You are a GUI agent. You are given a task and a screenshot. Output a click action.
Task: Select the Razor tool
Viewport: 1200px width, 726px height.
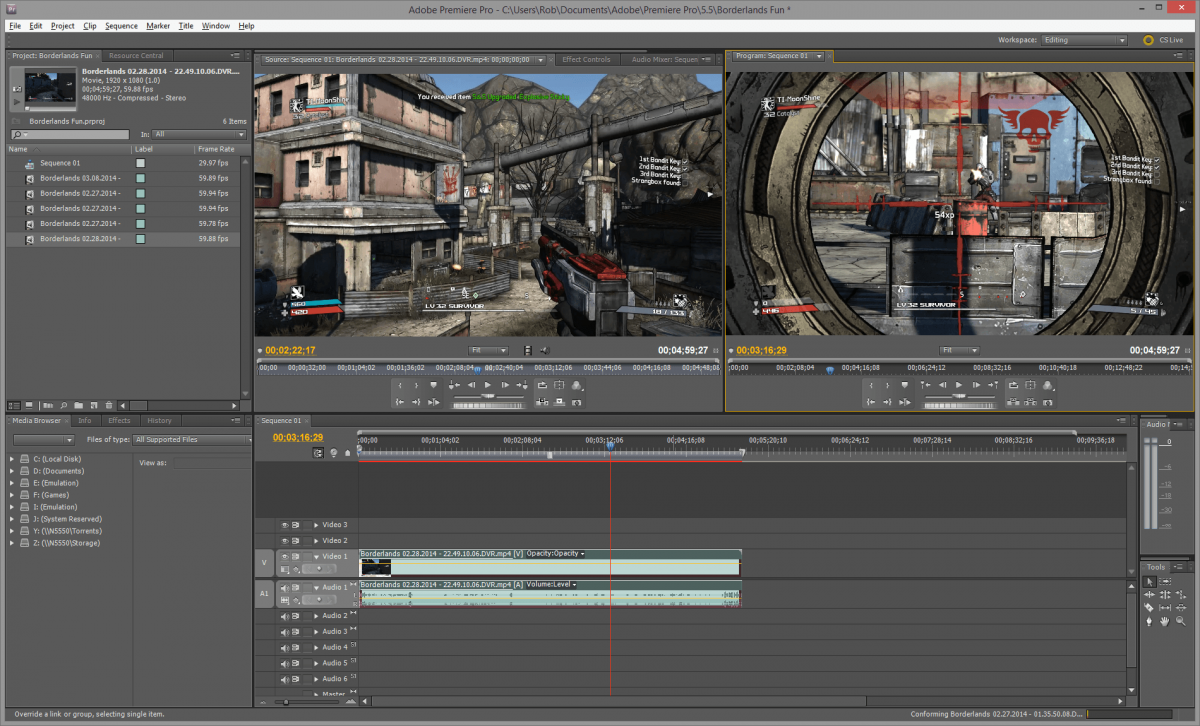[x=1149, y=607]
